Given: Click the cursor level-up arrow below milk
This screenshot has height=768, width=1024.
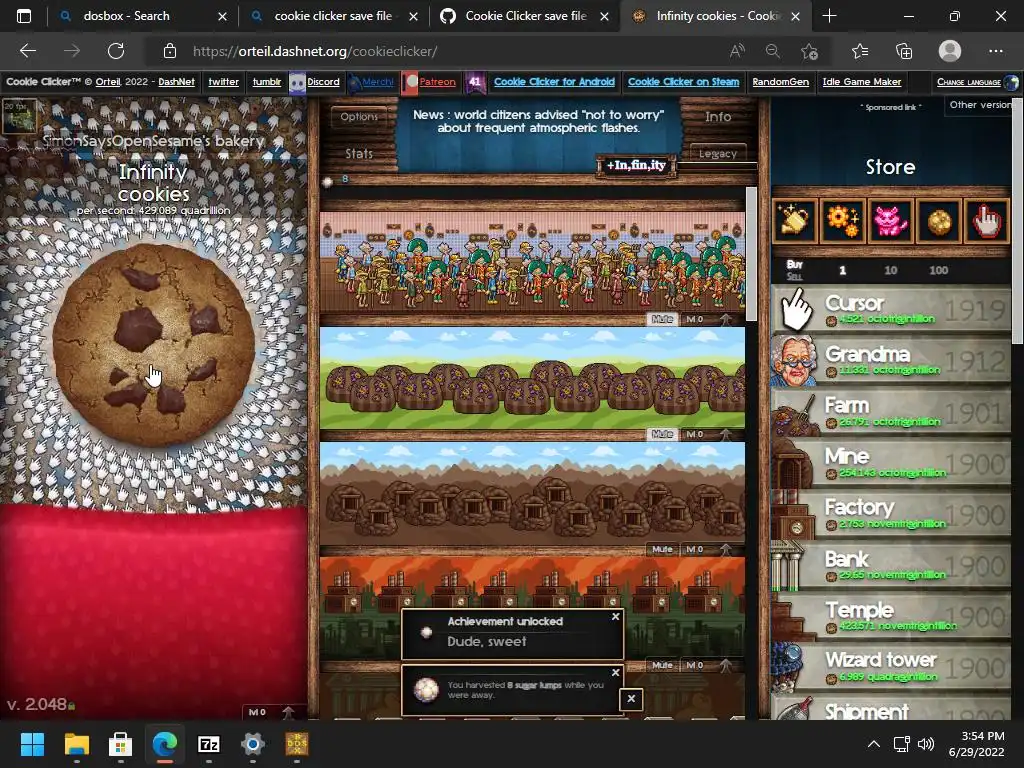Looking at the screenshot, I should coord(288,712).
